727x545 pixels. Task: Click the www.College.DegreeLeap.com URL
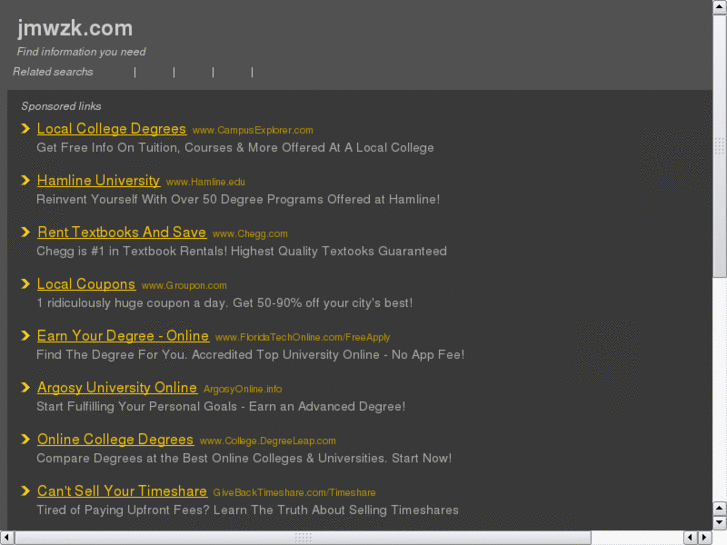click(268, 441)
